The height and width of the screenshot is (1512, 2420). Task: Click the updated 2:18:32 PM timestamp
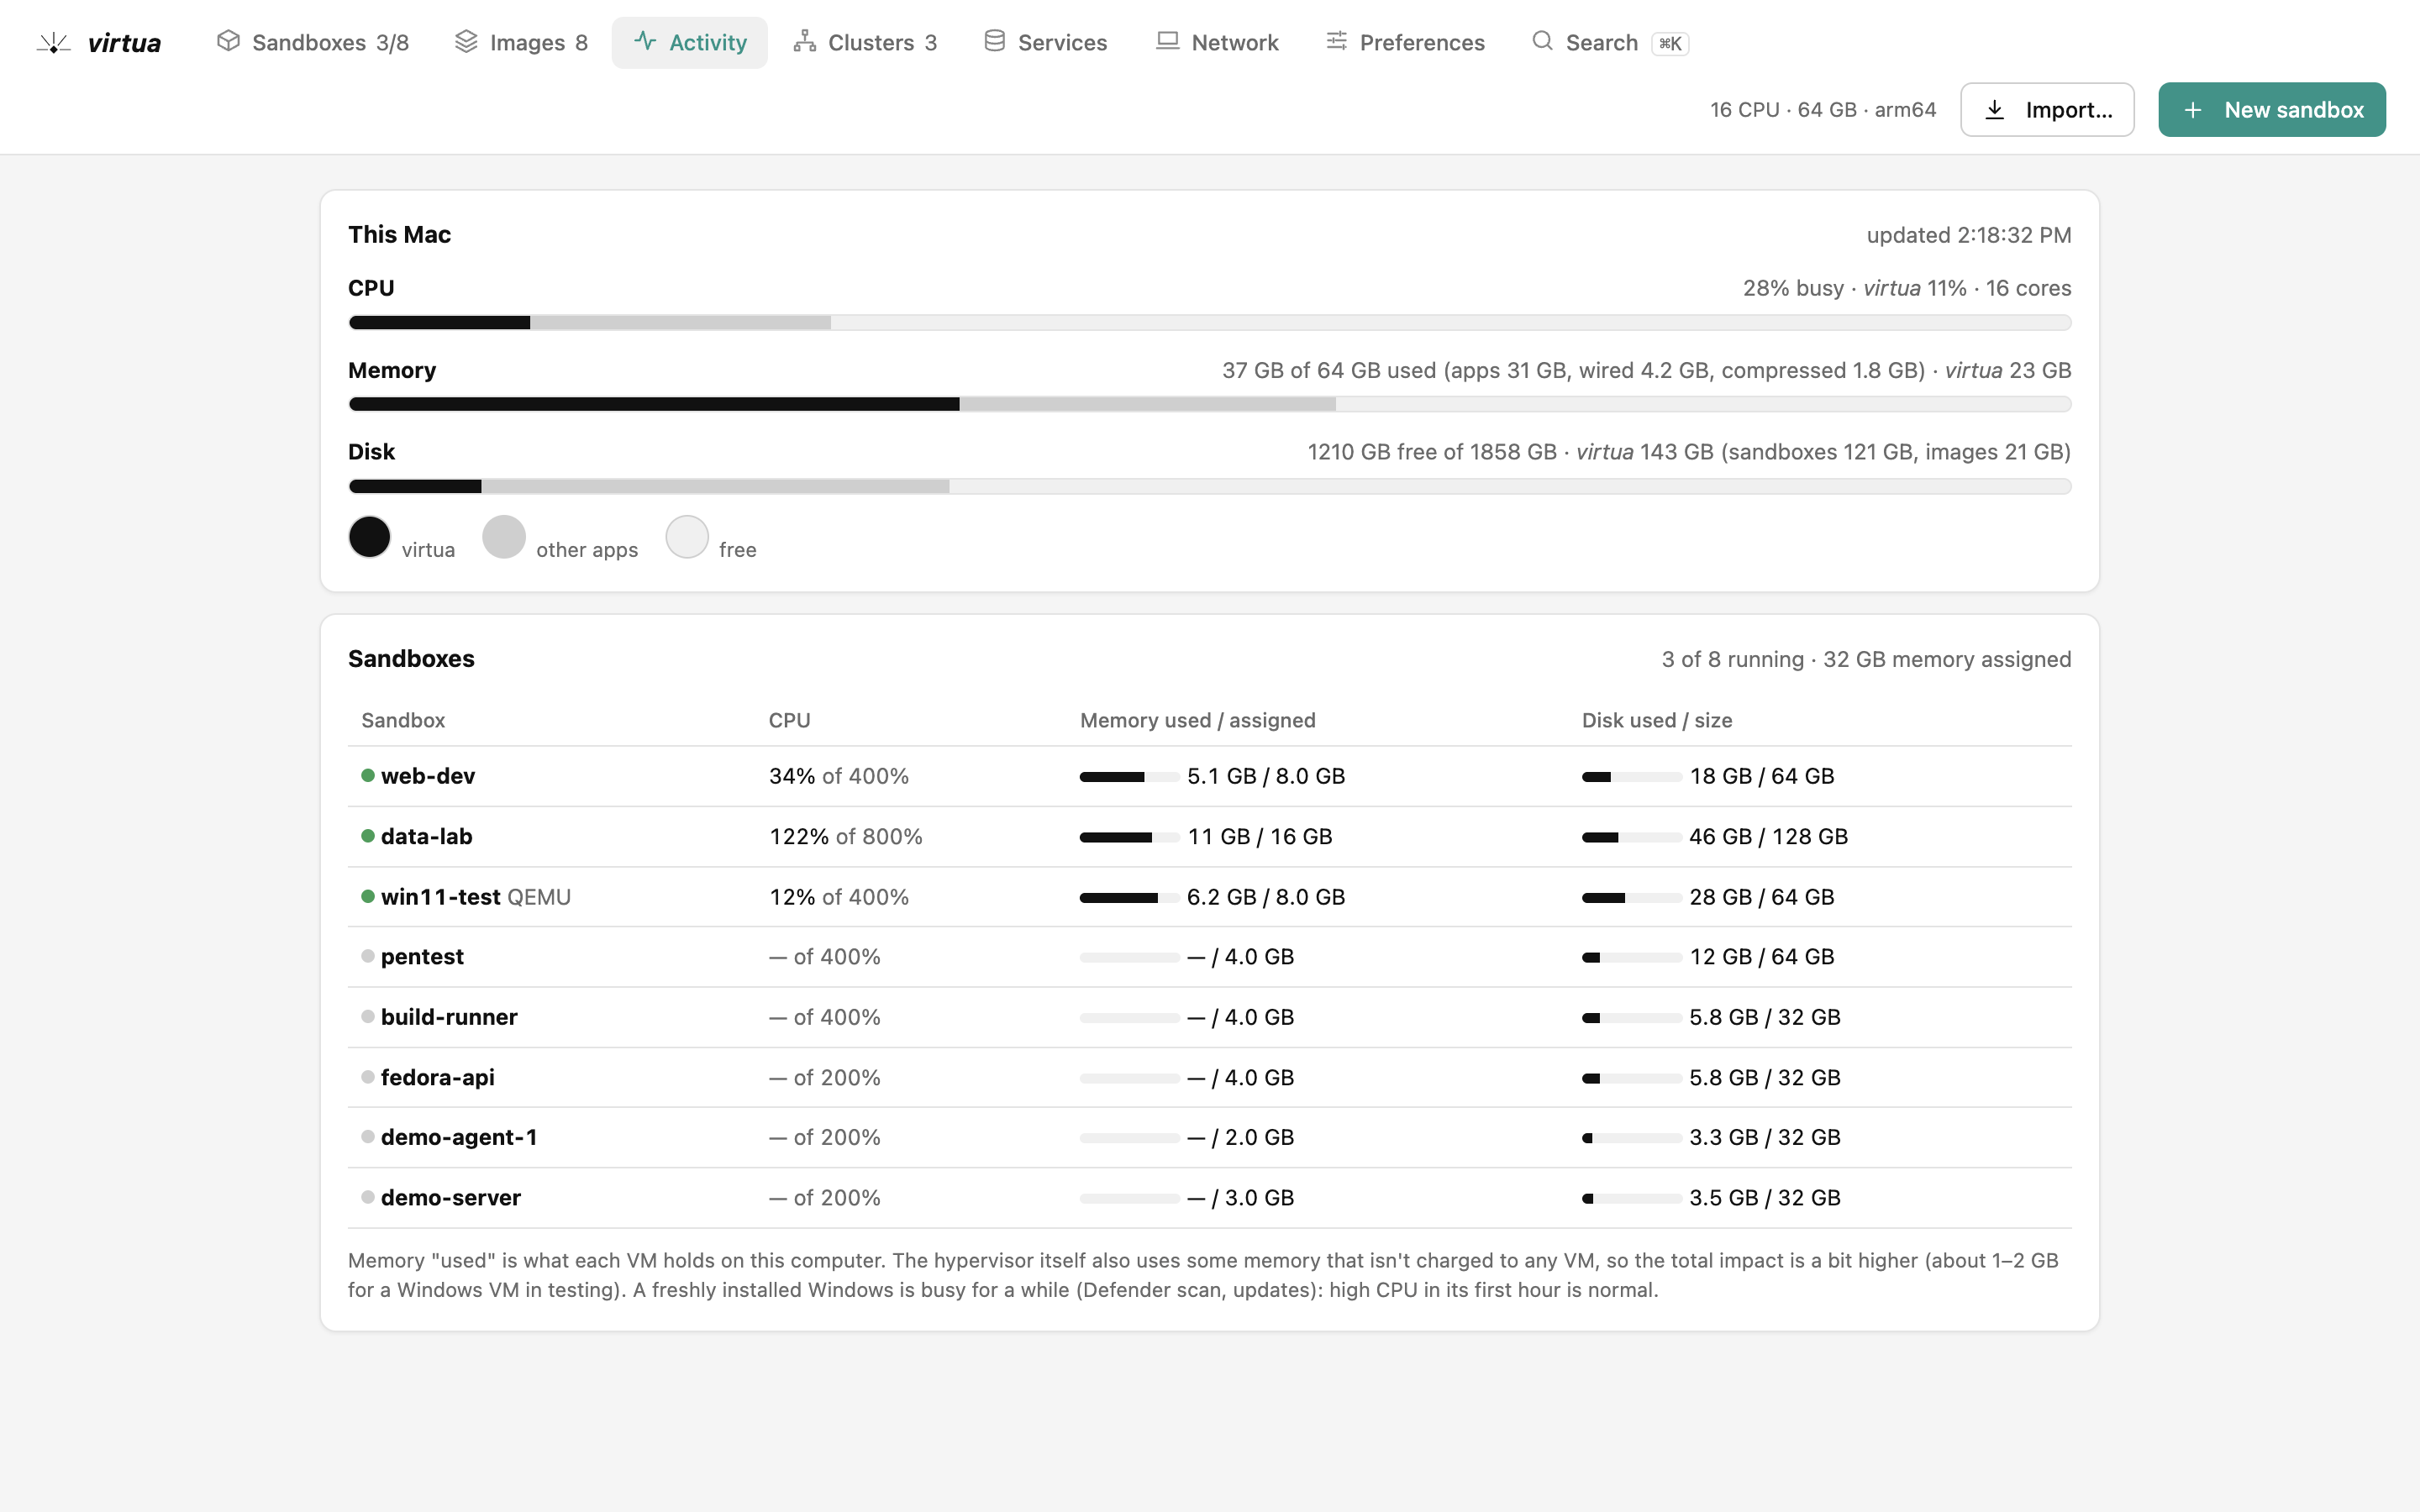[1968, 235]
